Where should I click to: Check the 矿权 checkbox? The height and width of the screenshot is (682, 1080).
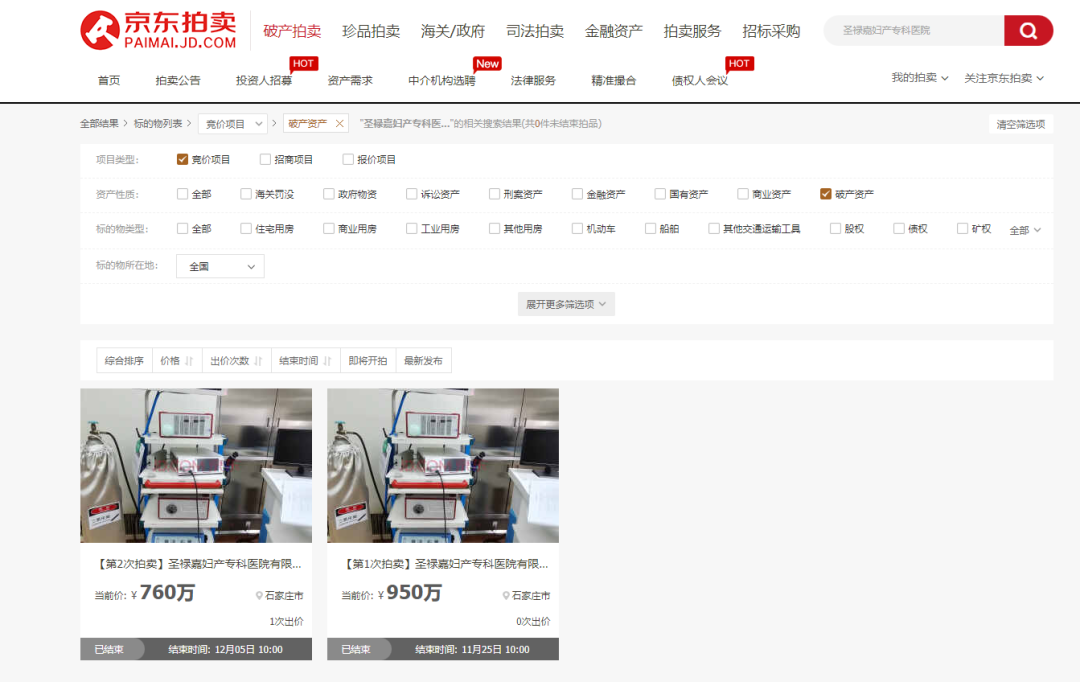[x=962, y=229]
